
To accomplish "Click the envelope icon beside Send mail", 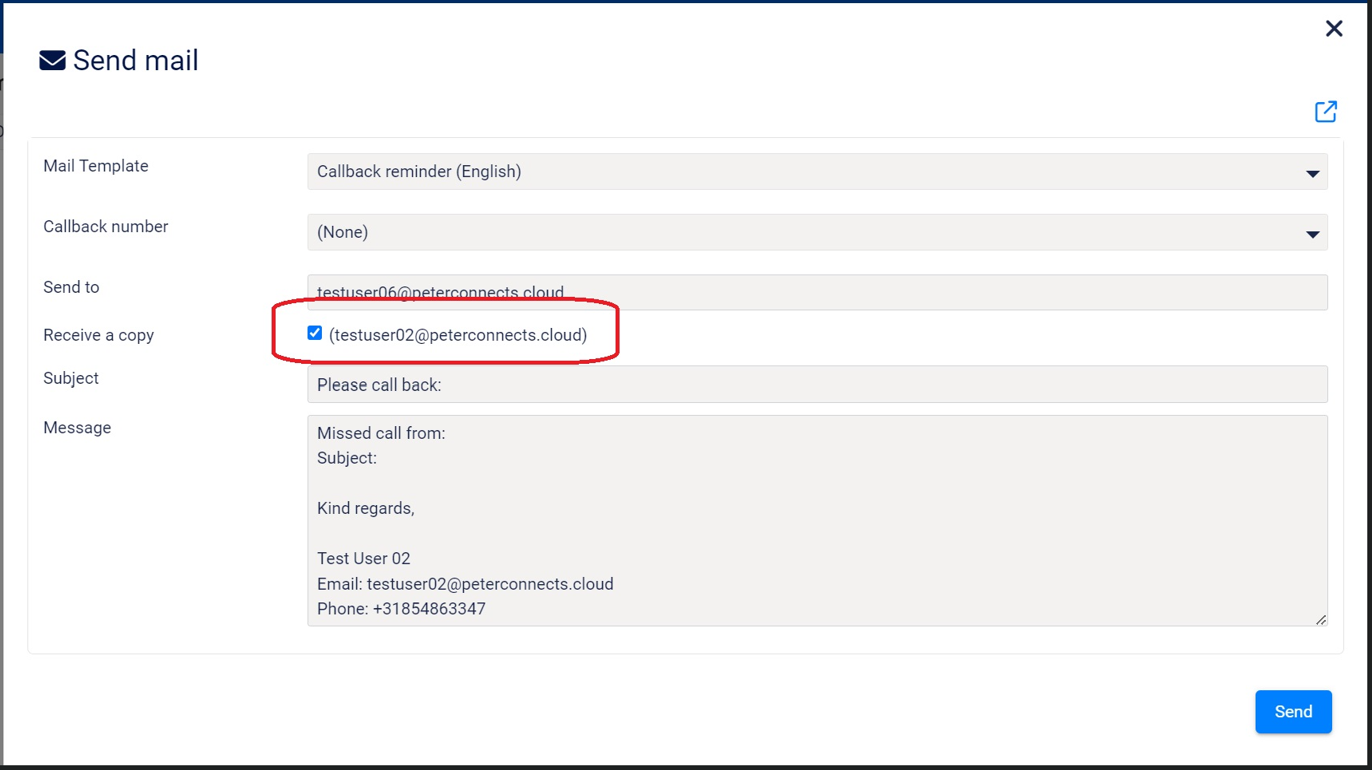I will 52,61.
